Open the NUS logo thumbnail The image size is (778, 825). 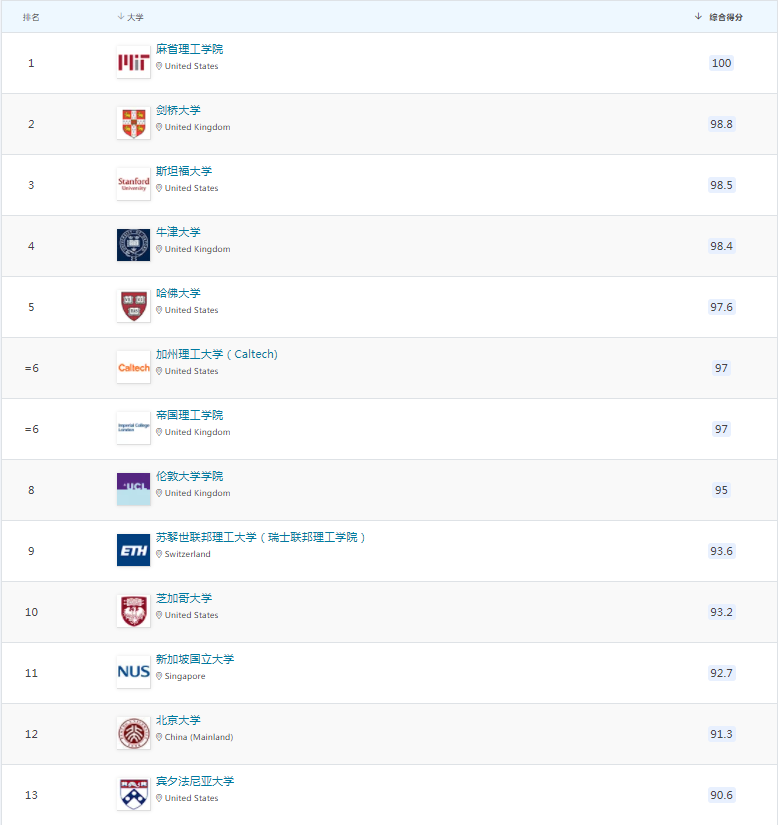134,672
